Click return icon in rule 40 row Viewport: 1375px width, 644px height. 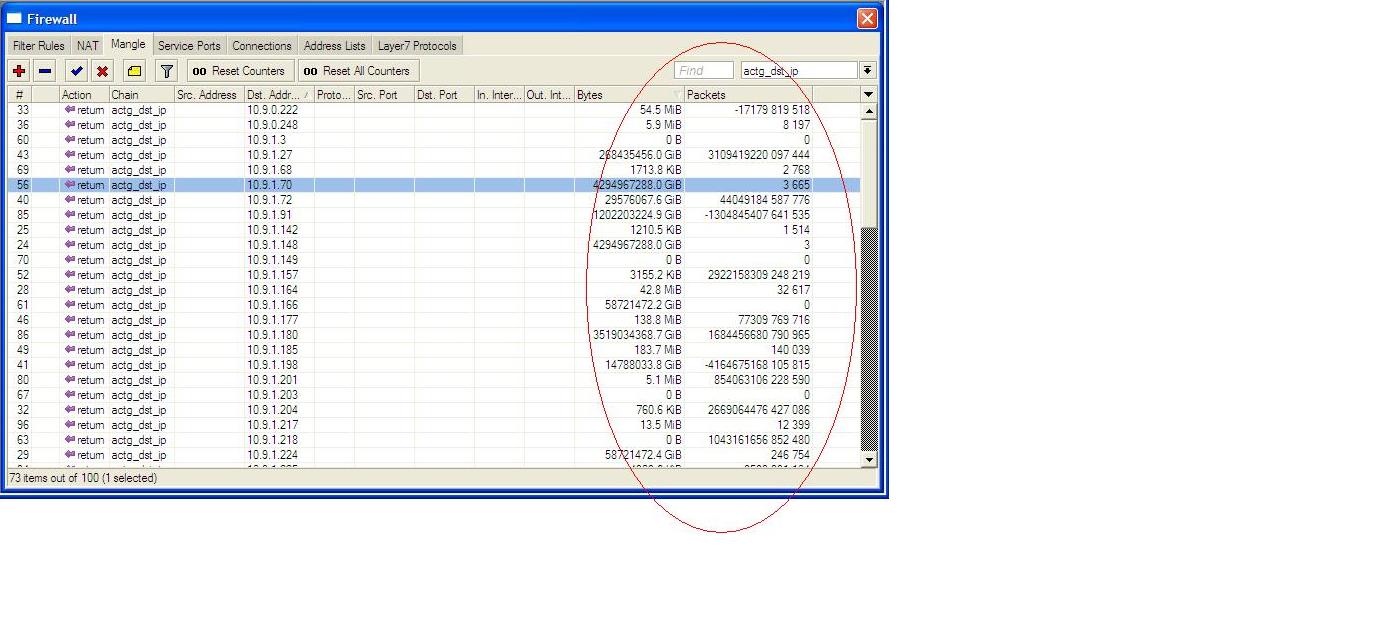70,200
